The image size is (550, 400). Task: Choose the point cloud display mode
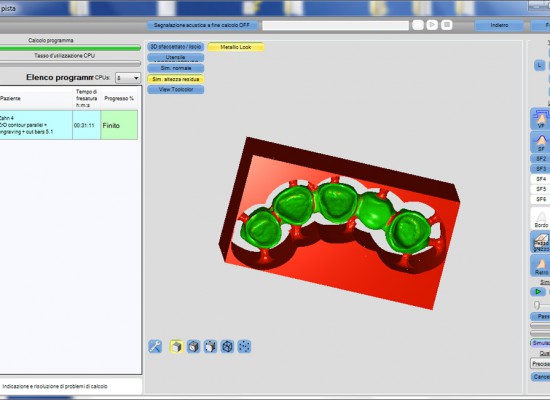[x=244, y=346]
